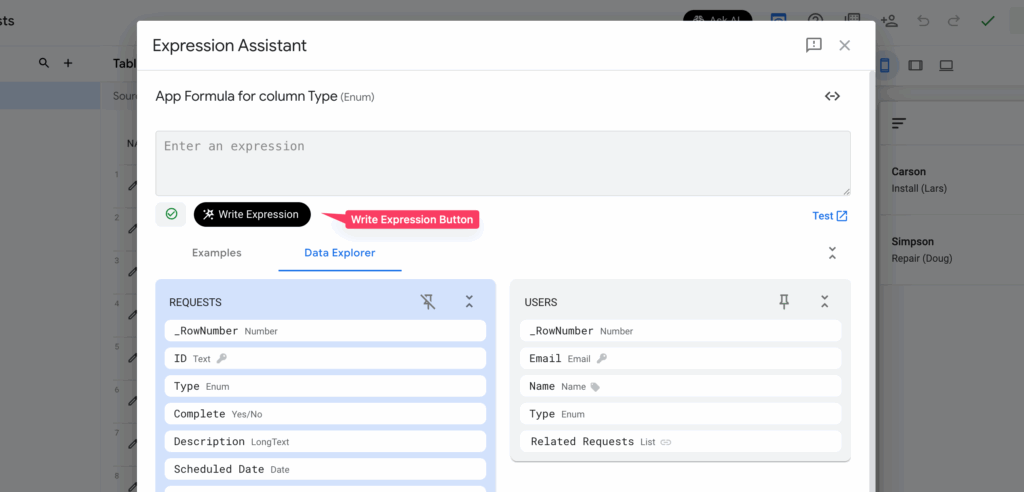Image resolution: width=1024 pixels, height=492 pixels.
Task: Click the pencil edit icon in row 3
Action: coord(133,272)
